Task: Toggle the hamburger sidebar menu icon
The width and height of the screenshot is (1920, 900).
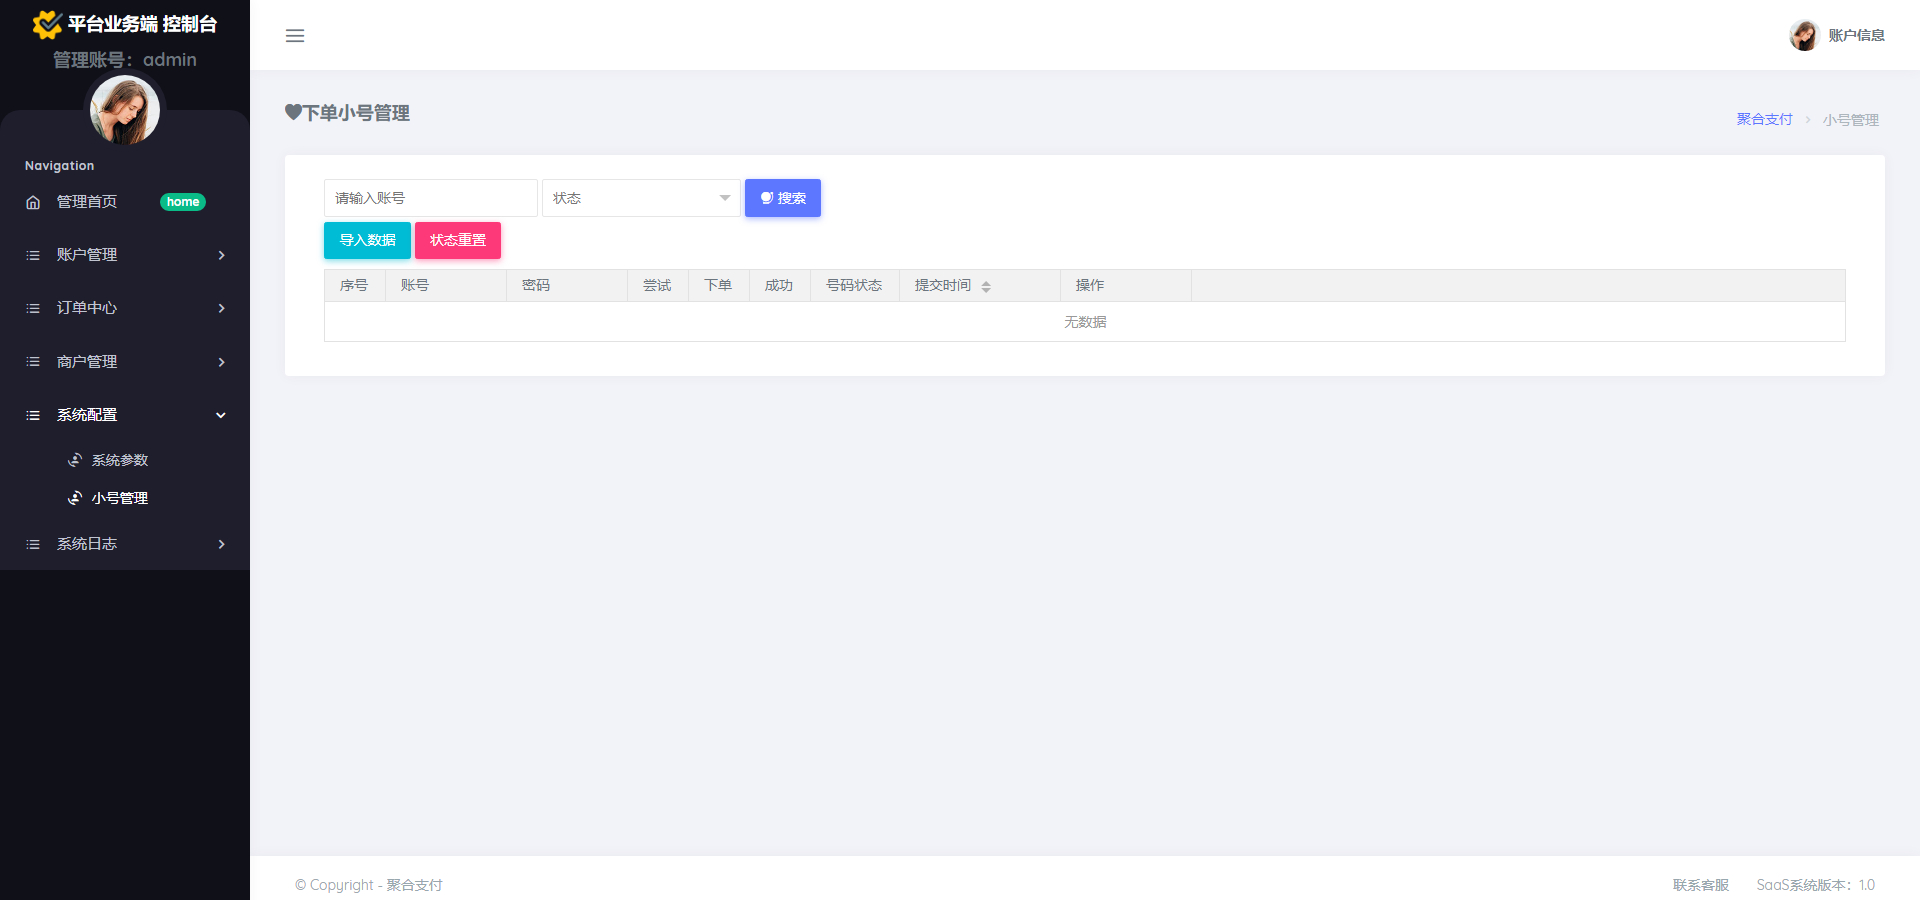Action: (295, 36)
